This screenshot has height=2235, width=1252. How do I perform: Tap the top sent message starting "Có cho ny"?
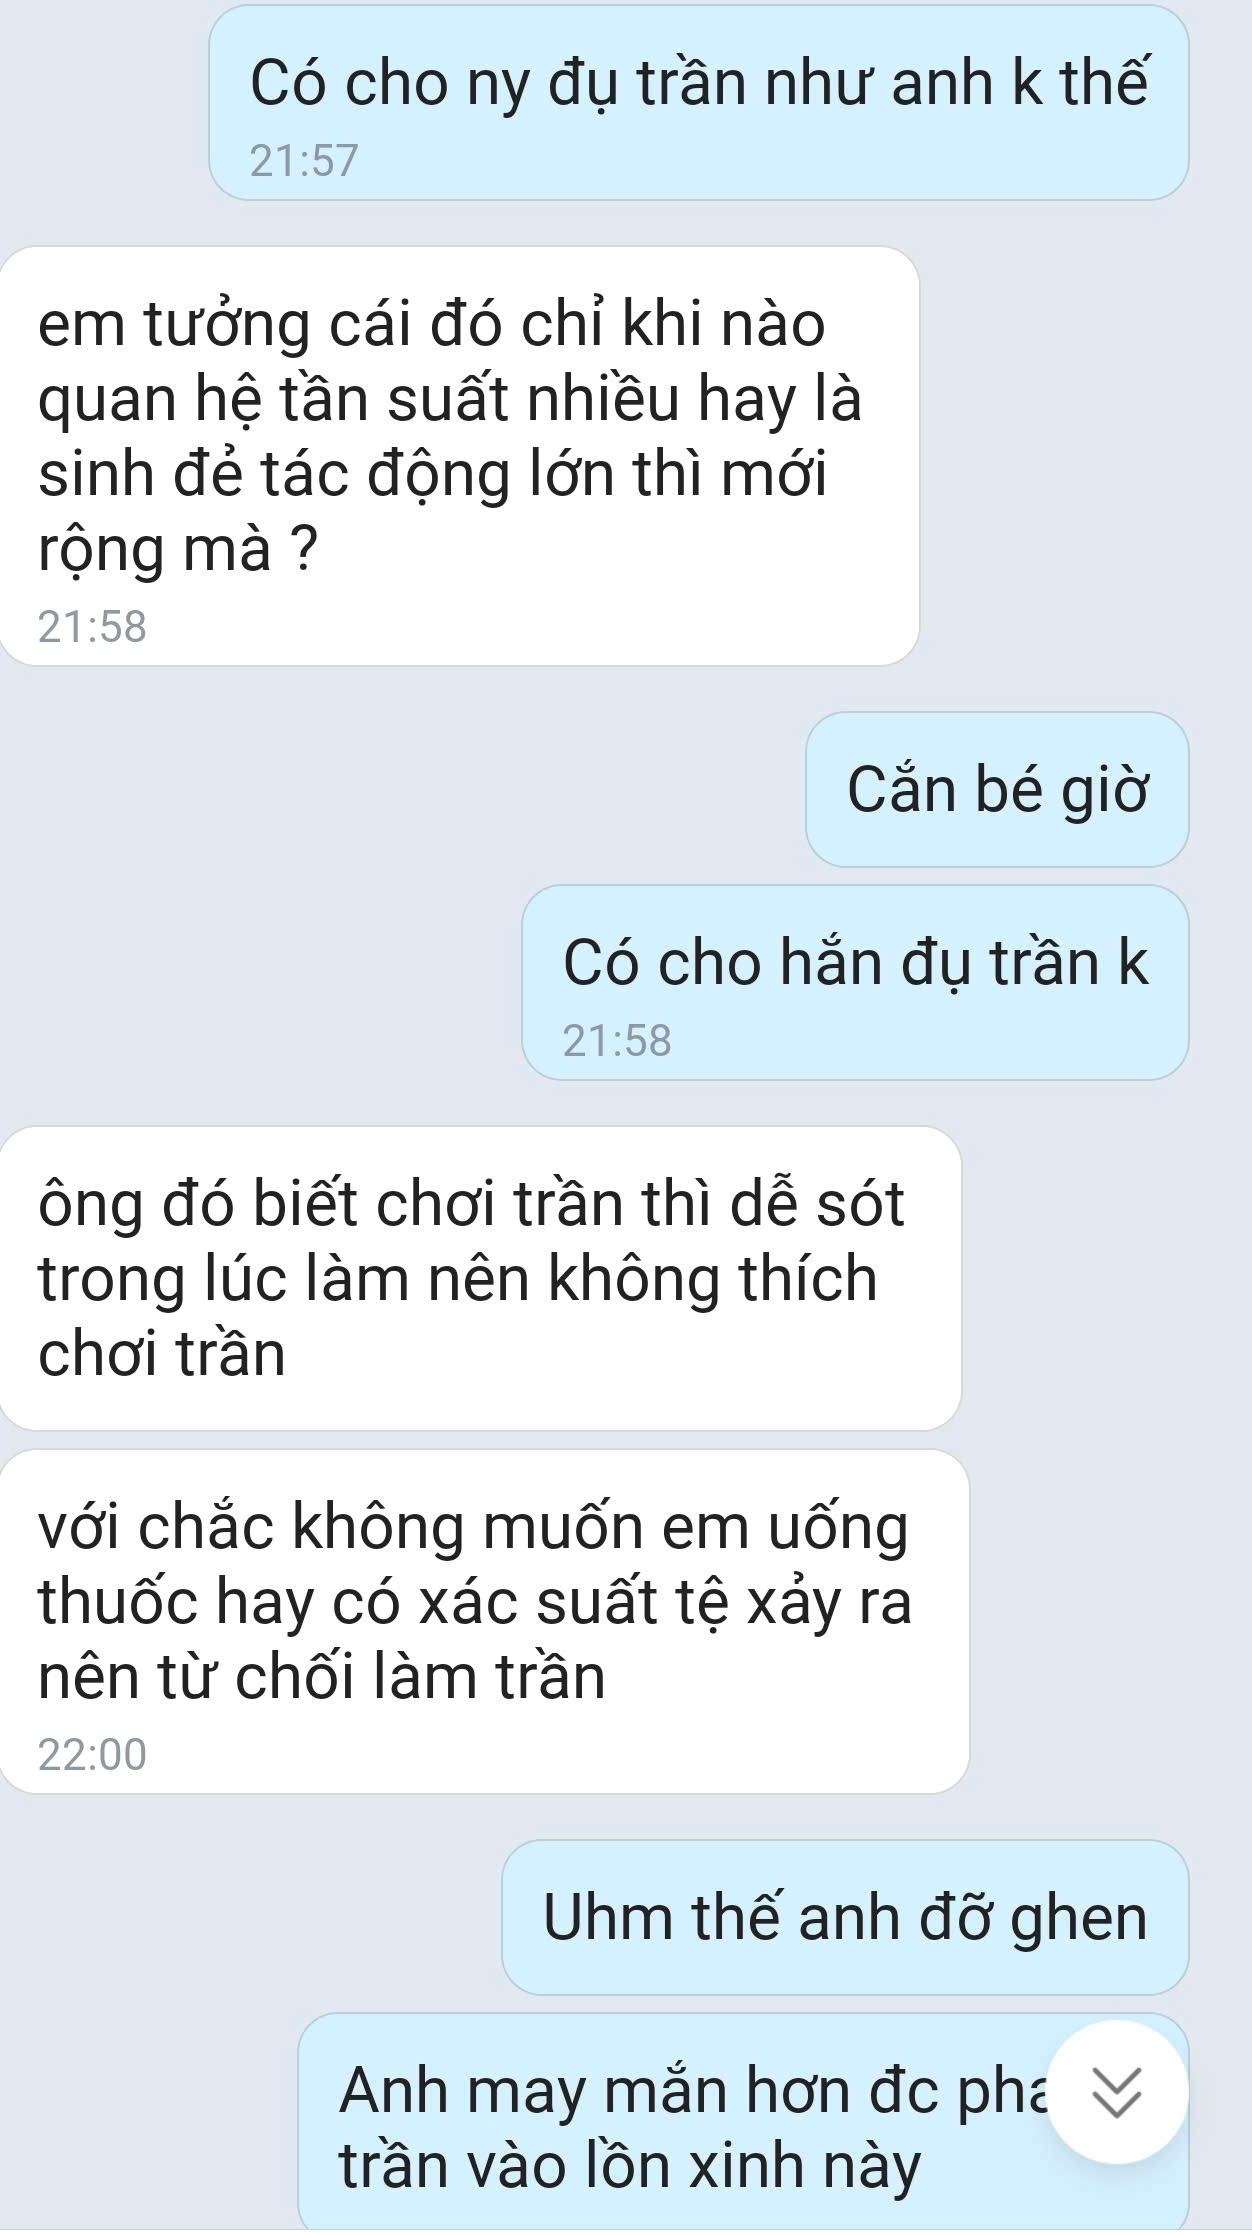[x=698, y=102]
